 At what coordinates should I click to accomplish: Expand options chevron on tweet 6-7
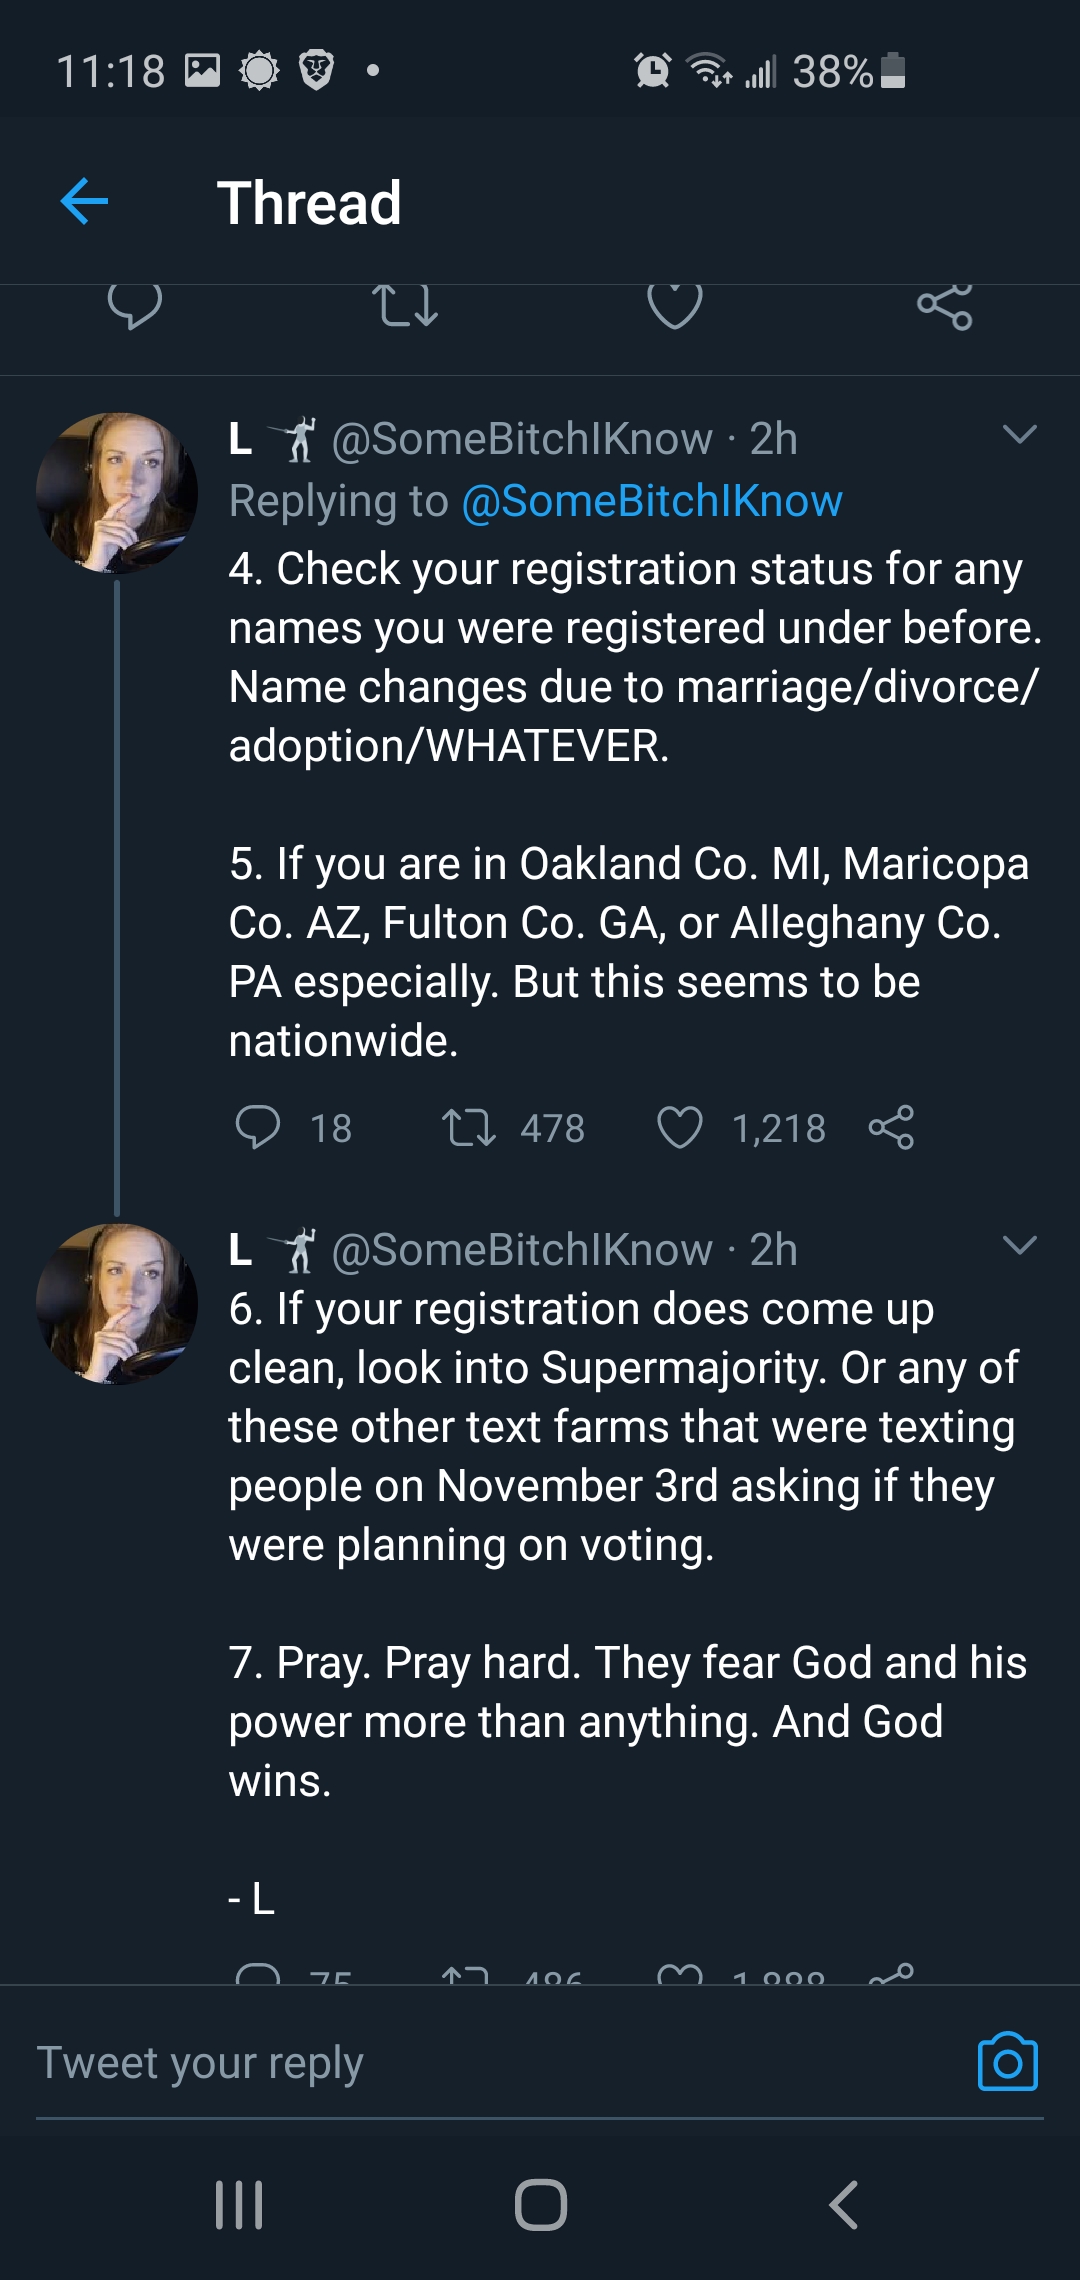pyautogui.click(x=1019, y=1245)
